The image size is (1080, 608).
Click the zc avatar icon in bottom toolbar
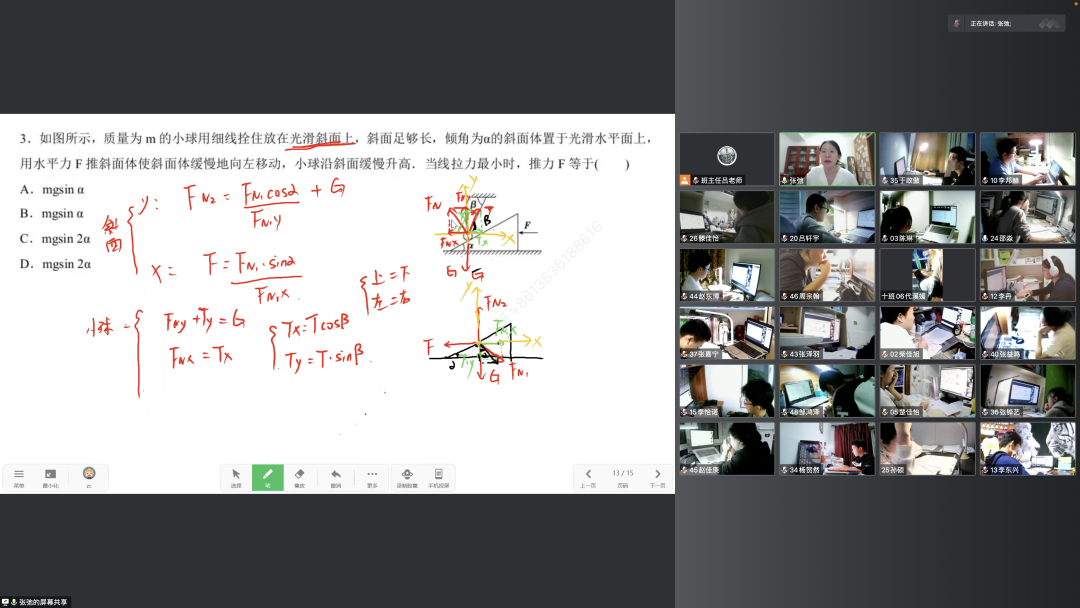pyautogui.click(x=89, y=476)
